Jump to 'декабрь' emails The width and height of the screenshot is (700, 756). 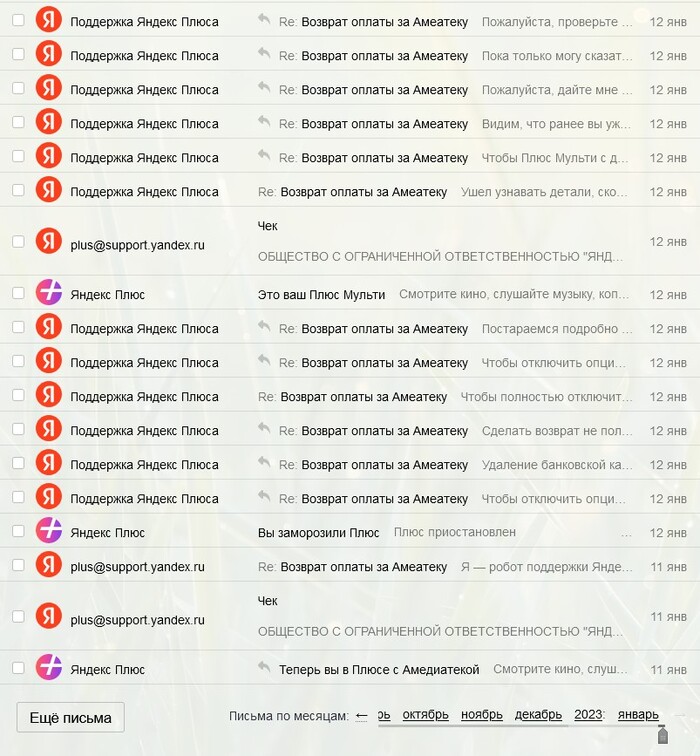(538, 715)
